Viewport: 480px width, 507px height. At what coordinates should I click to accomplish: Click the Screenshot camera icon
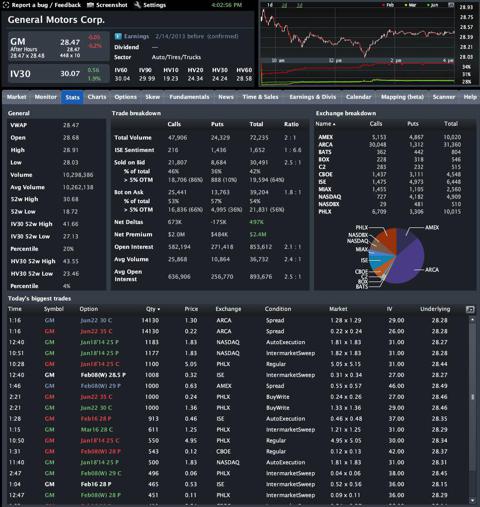pyautogui.click(x=90, y=5)
